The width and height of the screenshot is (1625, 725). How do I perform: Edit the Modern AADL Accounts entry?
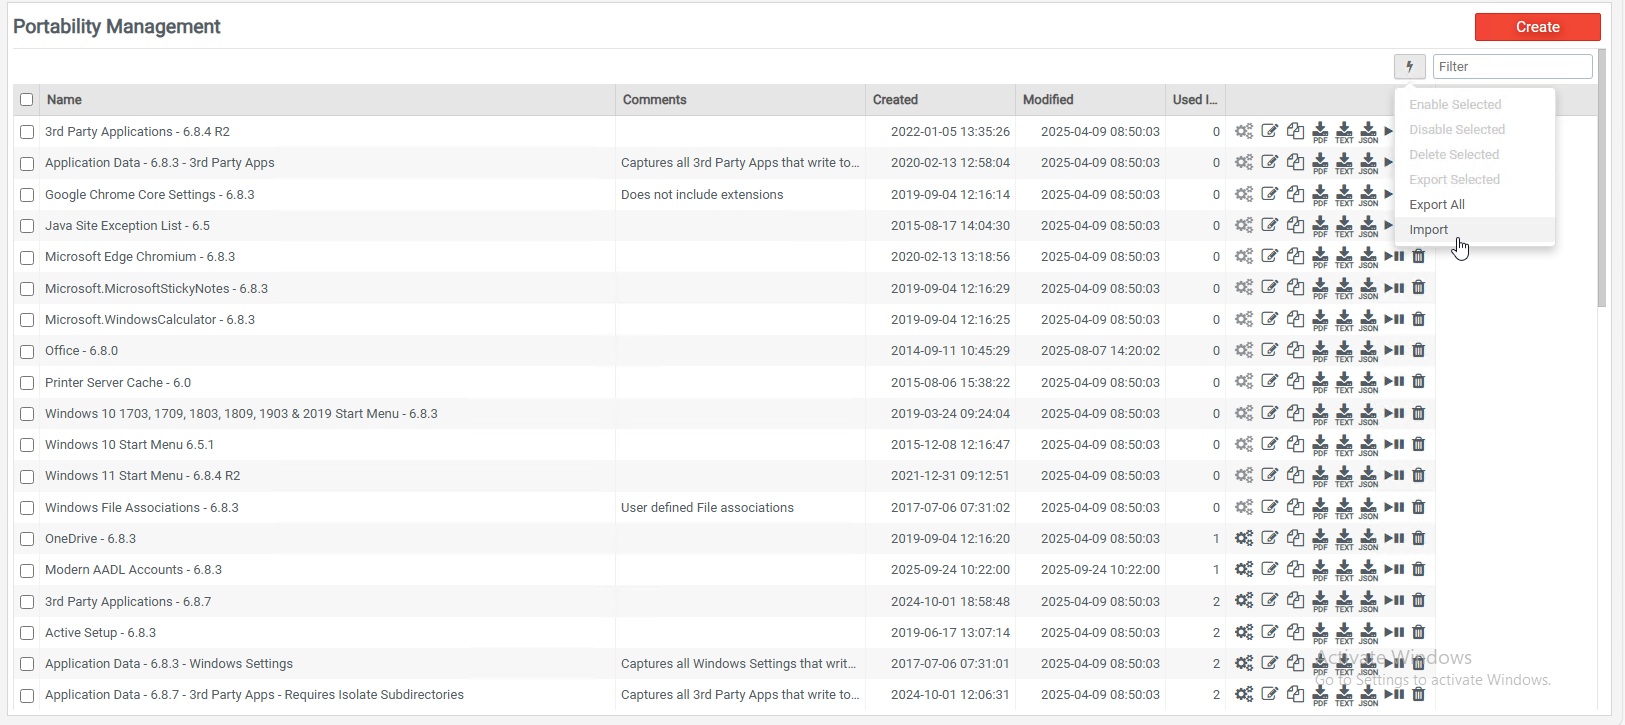(x=1270, y=569)
